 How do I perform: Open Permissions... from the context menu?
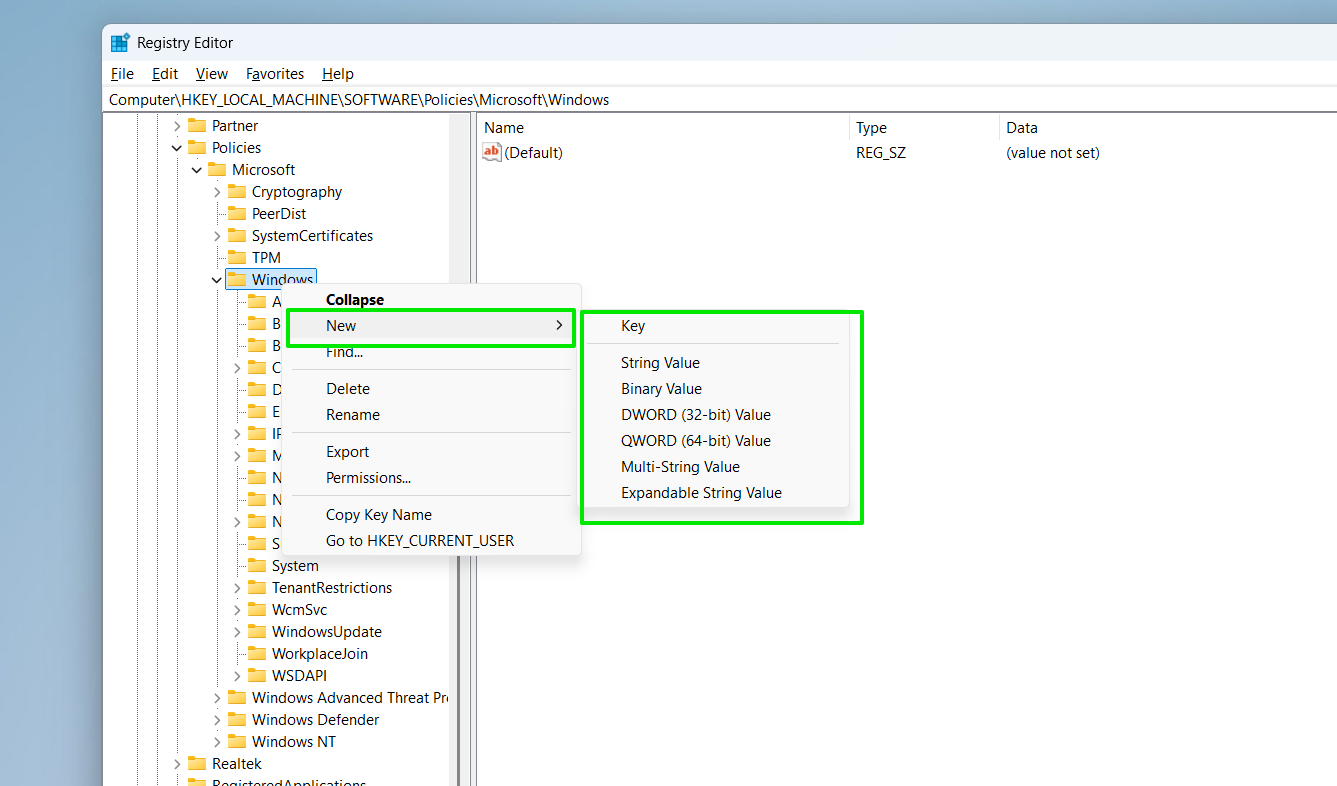click(431, 478)
